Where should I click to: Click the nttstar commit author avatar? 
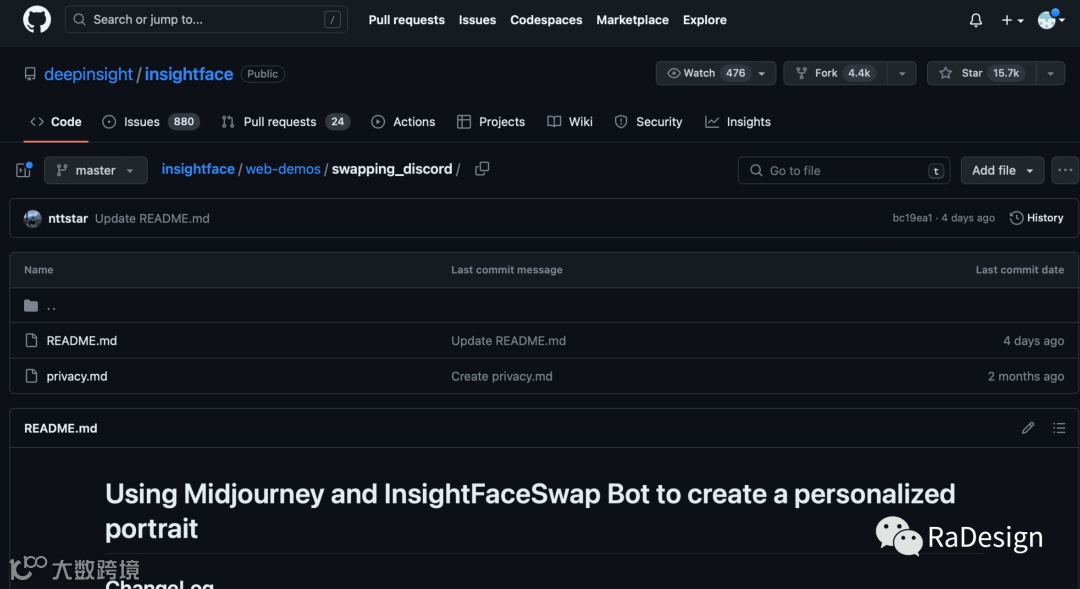tap(33, 218)
